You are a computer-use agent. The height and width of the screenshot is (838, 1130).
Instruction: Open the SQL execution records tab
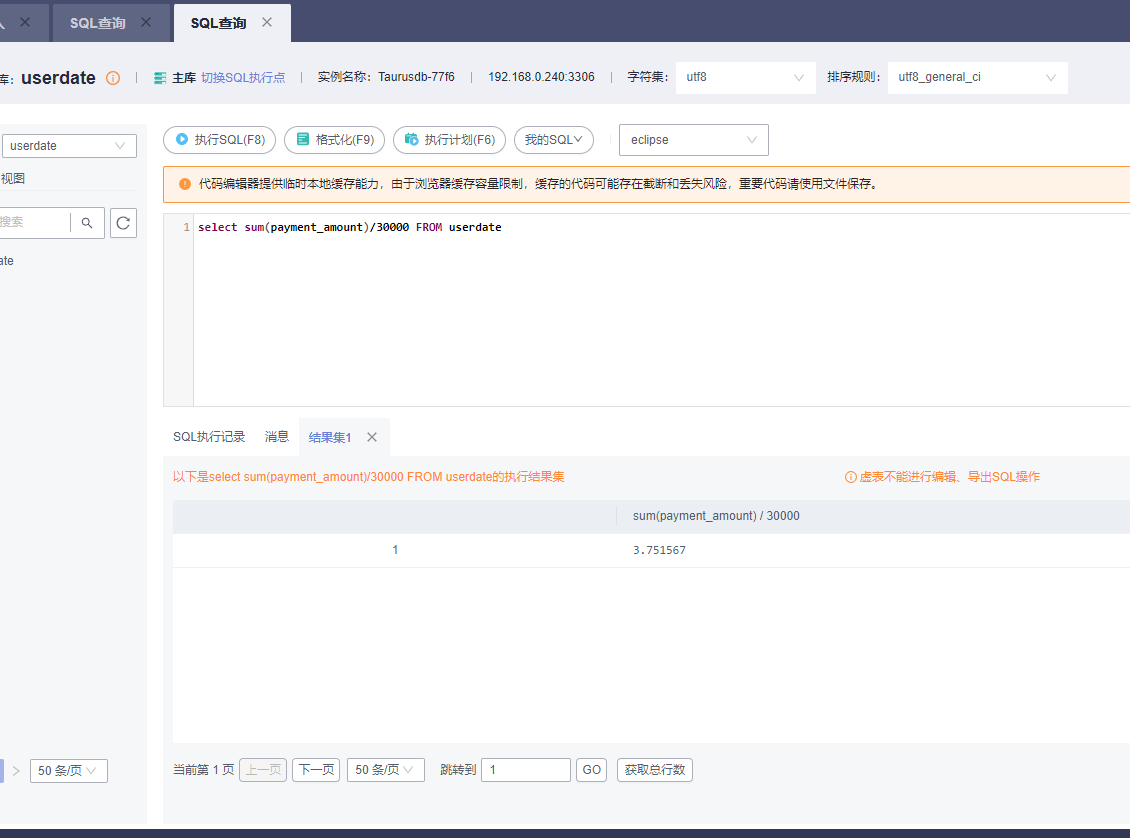click(209, 437)
